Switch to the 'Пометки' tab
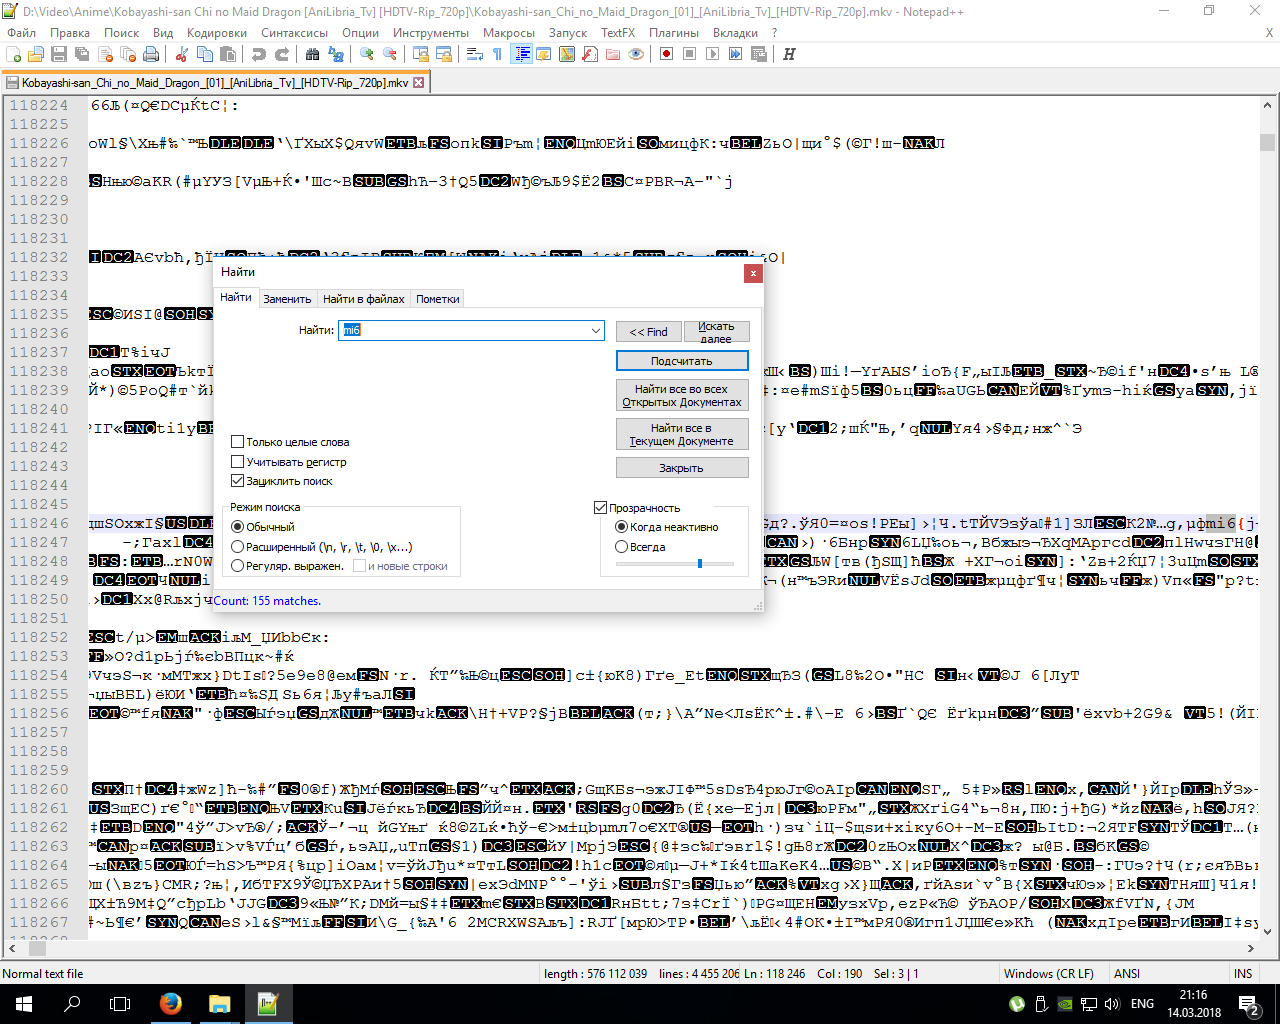Viewport: 1280px width, 1024px height. 438,299
